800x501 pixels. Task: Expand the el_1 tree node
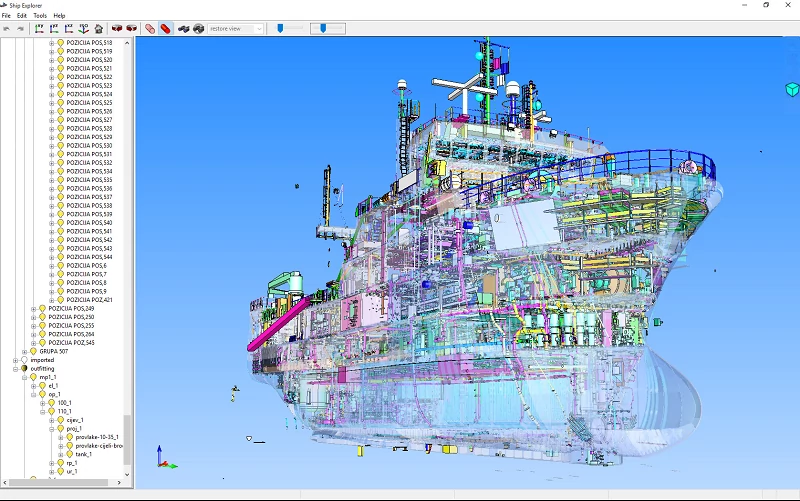(x=34, y=386)
